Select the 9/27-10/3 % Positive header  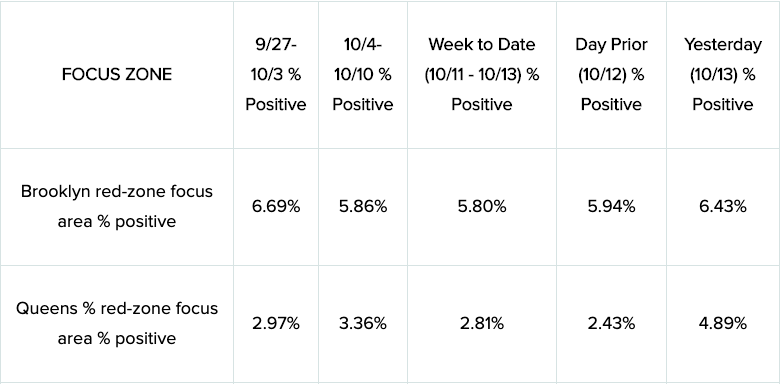(x=276, y=75)
